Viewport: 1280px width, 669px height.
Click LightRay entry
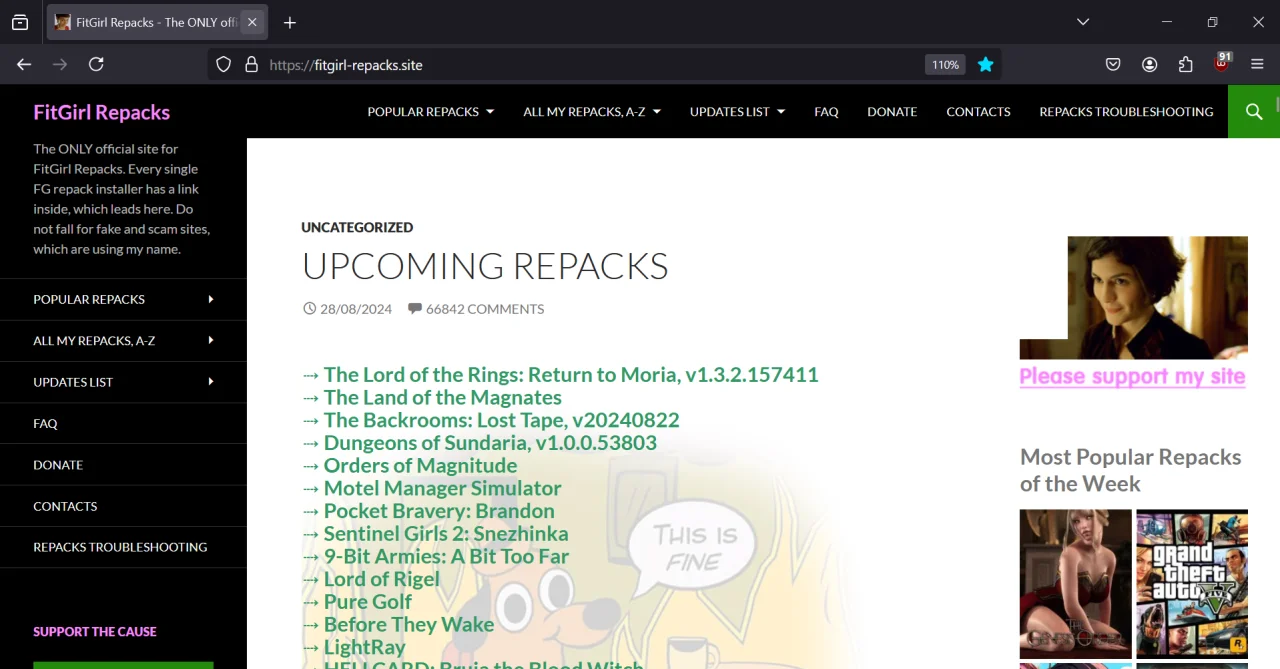point(365,647)
